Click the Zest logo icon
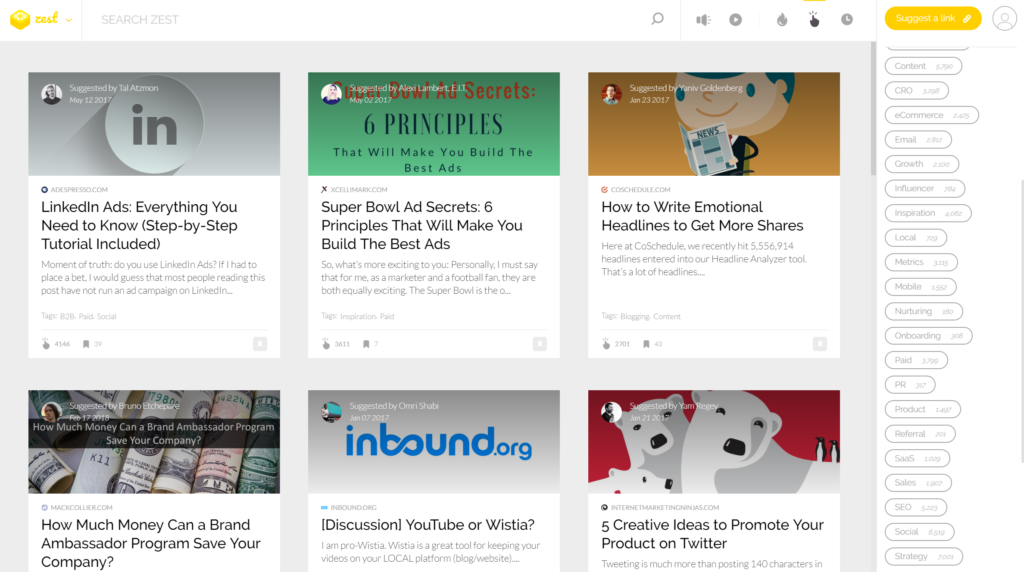This screenshot has width=1024, height=572. 20,19
